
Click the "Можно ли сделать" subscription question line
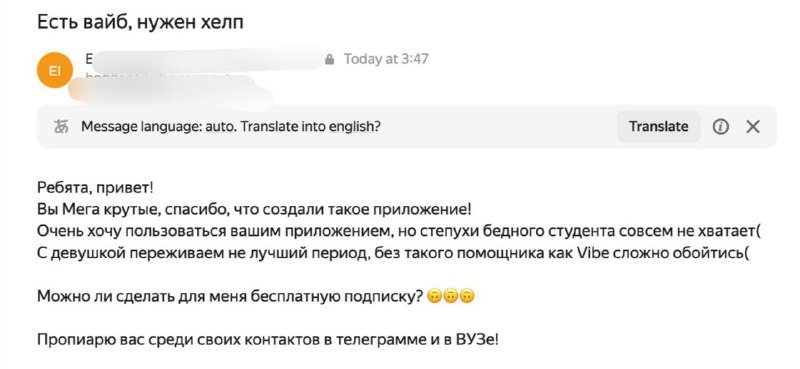pyautogui.click(x=231, y=297)
